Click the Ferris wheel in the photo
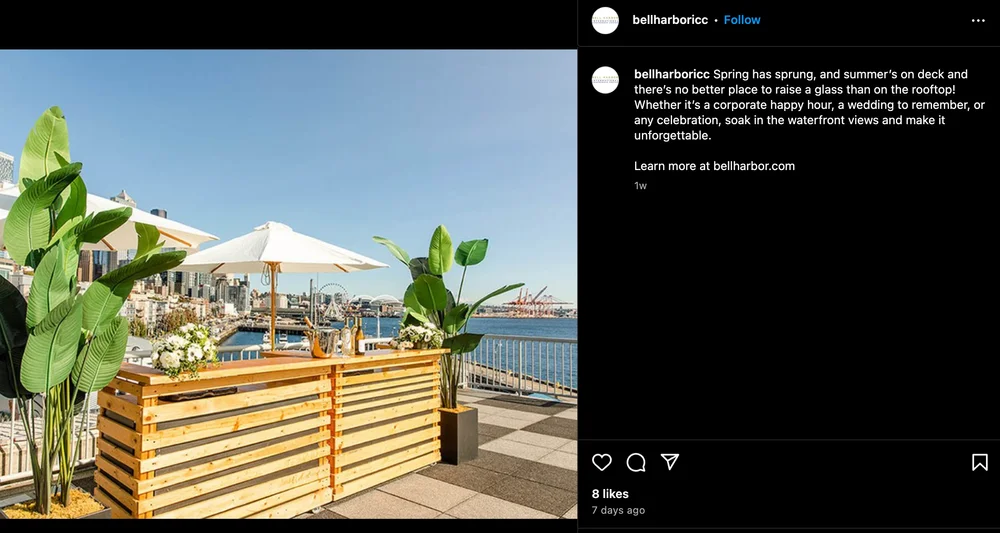 pos(332,301)
